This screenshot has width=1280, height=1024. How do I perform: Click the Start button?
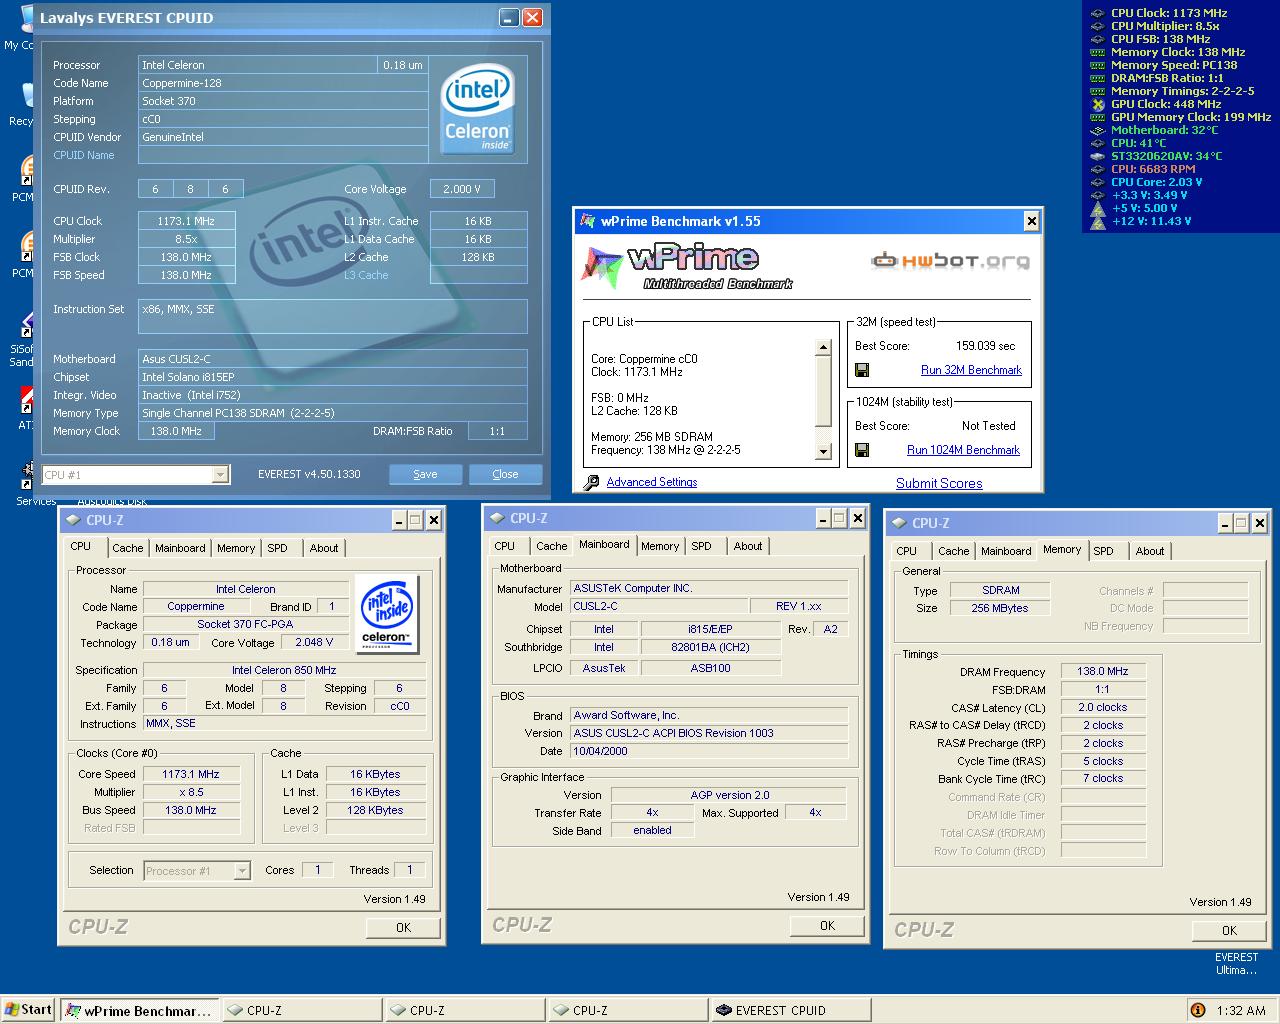tap(28, 1010)
